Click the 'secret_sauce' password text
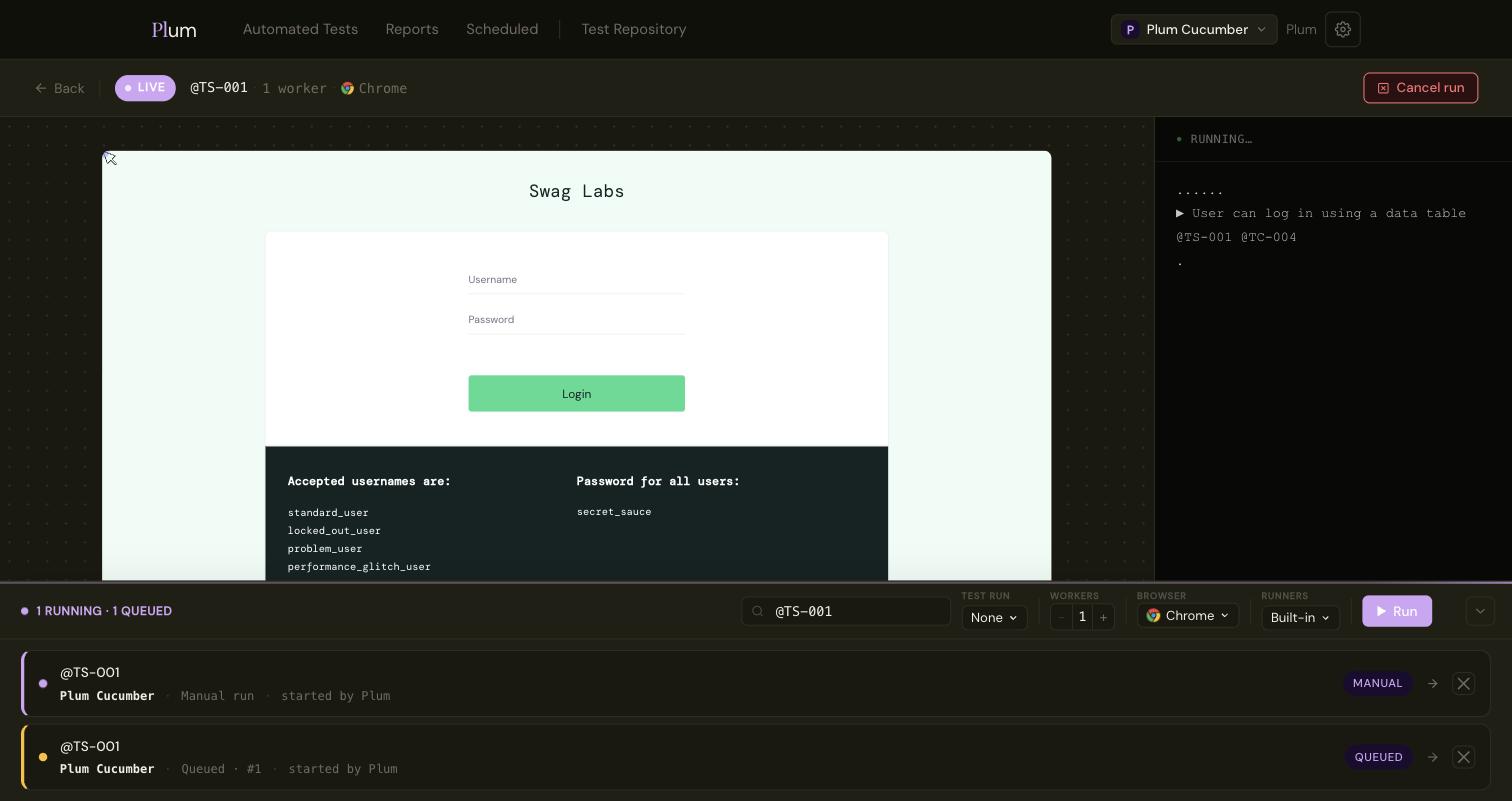This screenshot has height=801, width=1512. coord(614,512)
